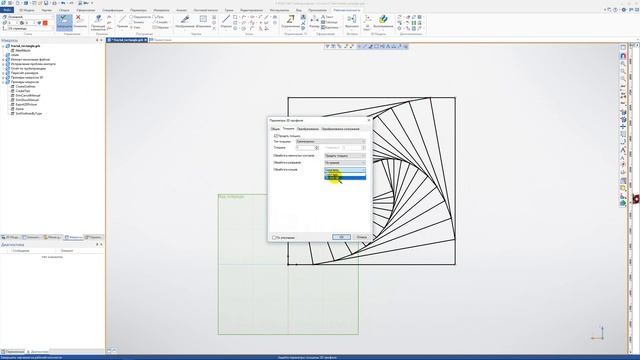Select fractal_rectangle.grb in the macros tree
Screen dimensions: 640x360
pyautogui.click(x=25, y=46)
